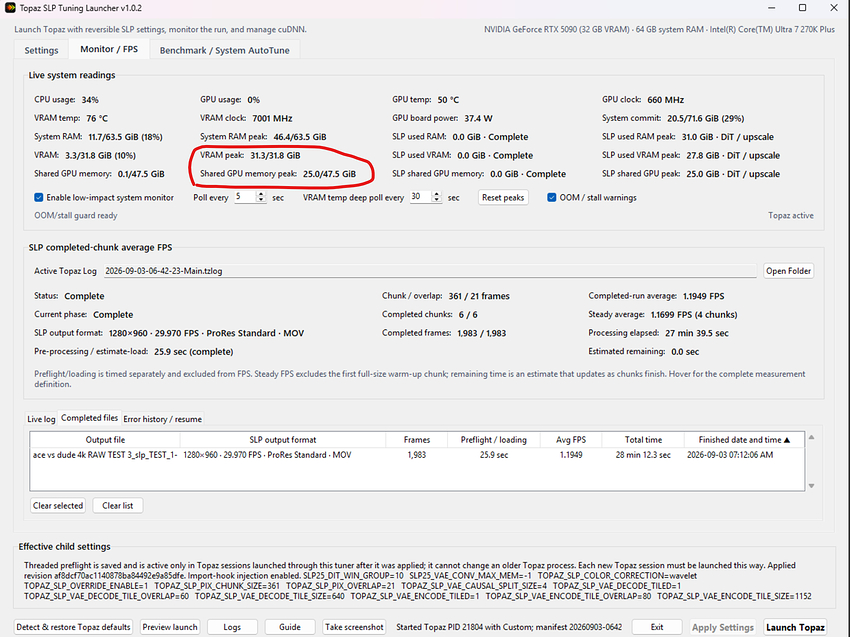Click the GPU clock 660 MHz reading
Screen dimensions: 850x637
click(665, 100)
